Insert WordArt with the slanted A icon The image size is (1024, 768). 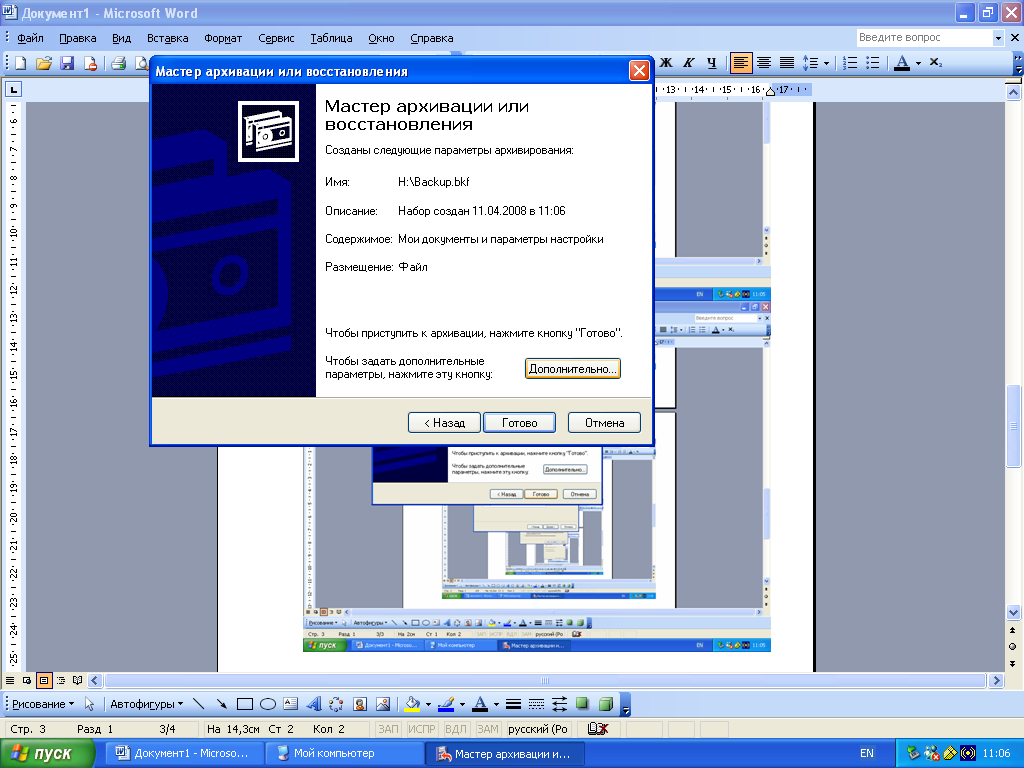[x=313, y=704]
